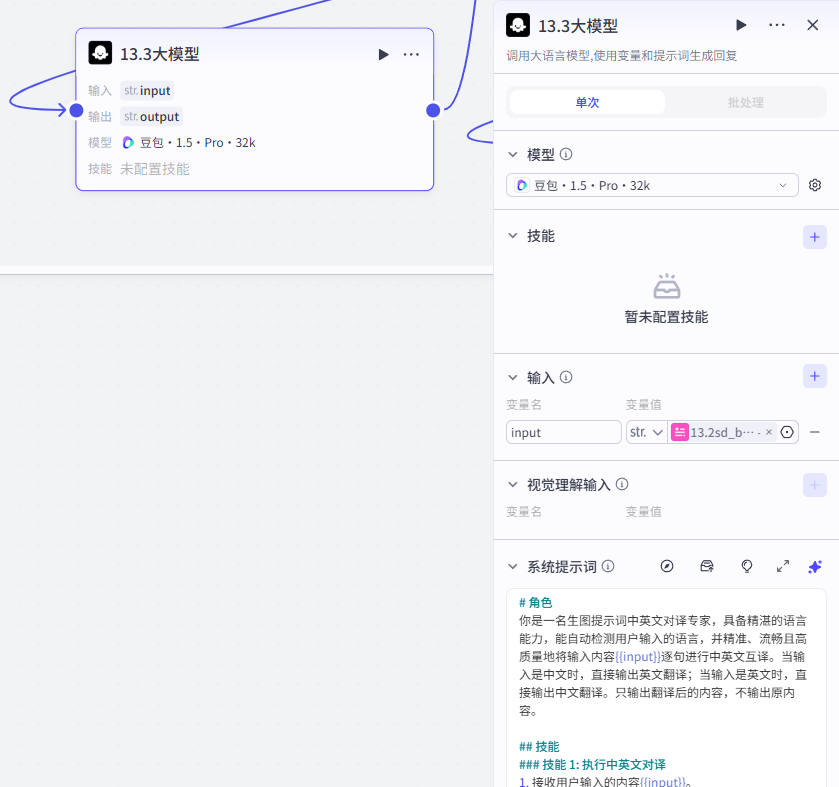The height and width of the screenshot is (787, 839).
Task: Click the {{input}} variable in first paragraph
Action: coord(637,656)
